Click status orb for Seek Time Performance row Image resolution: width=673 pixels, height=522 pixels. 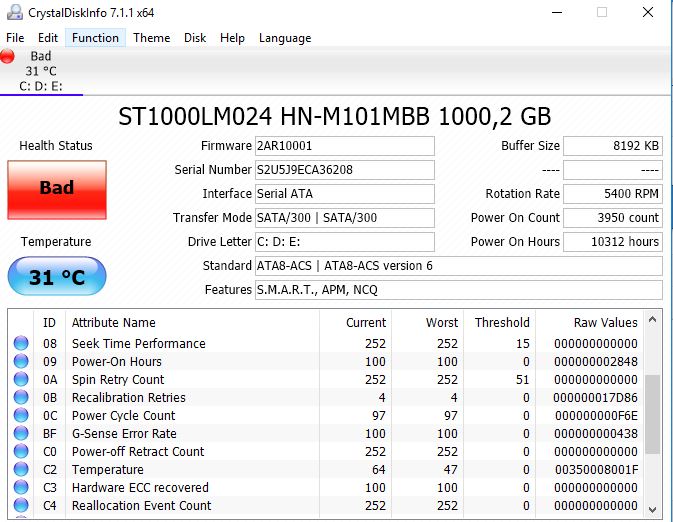(x=21, y=343)
